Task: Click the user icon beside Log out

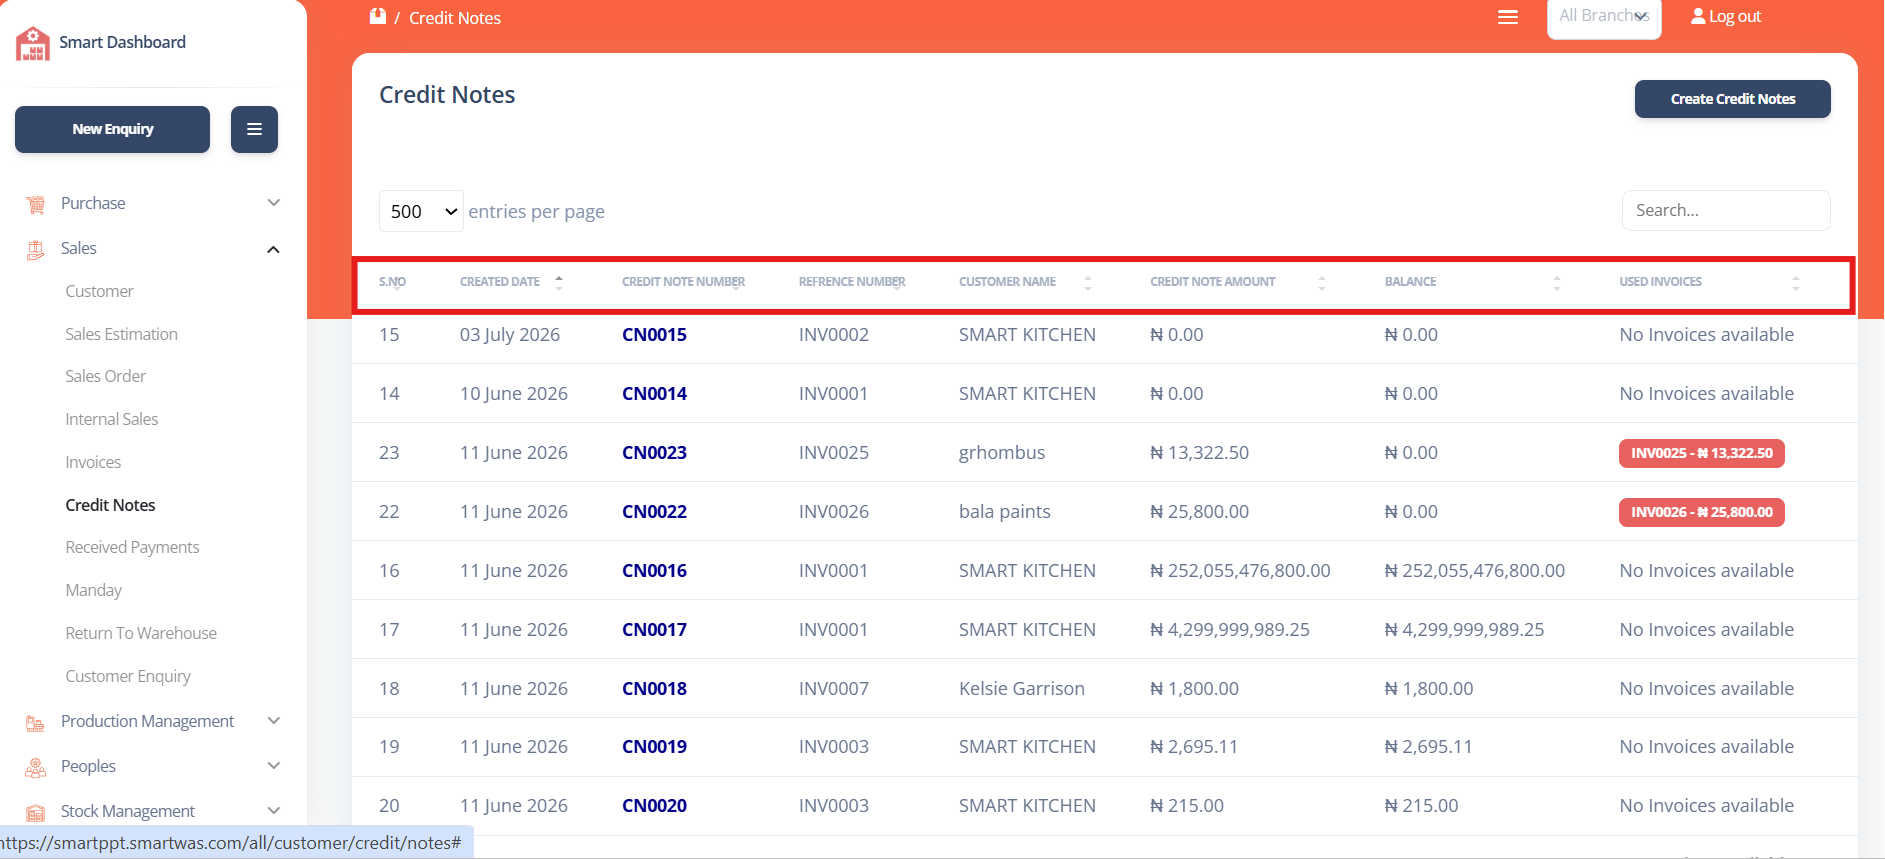Action: [1698, 16]
